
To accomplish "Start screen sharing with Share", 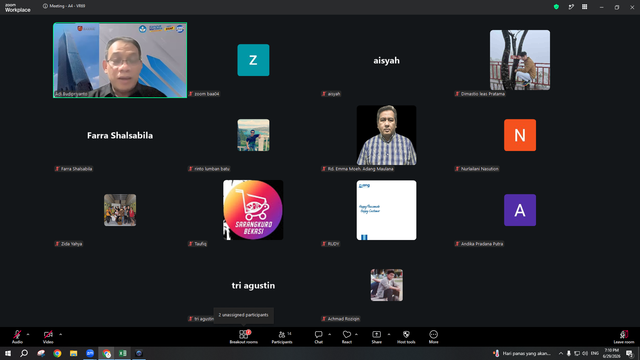I will [x=376, y=337].
